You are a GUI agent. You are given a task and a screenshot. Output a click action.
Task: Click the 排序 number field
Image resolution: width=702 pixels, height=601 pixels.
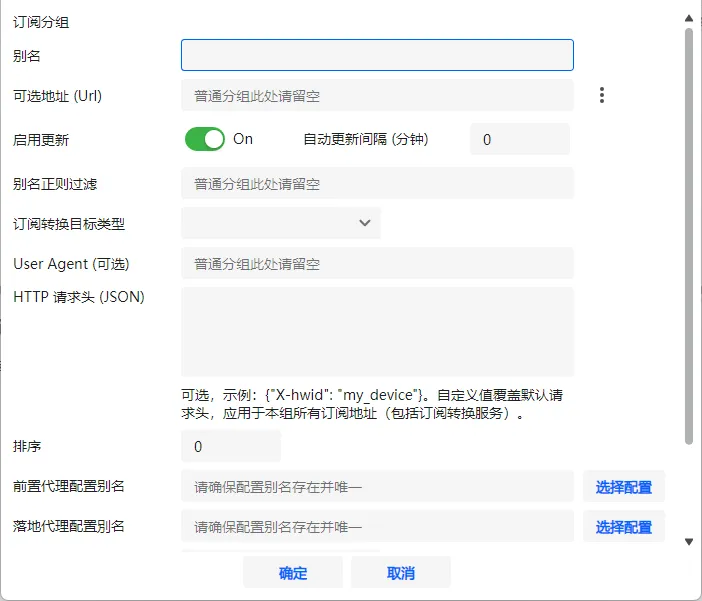[231, 446]
